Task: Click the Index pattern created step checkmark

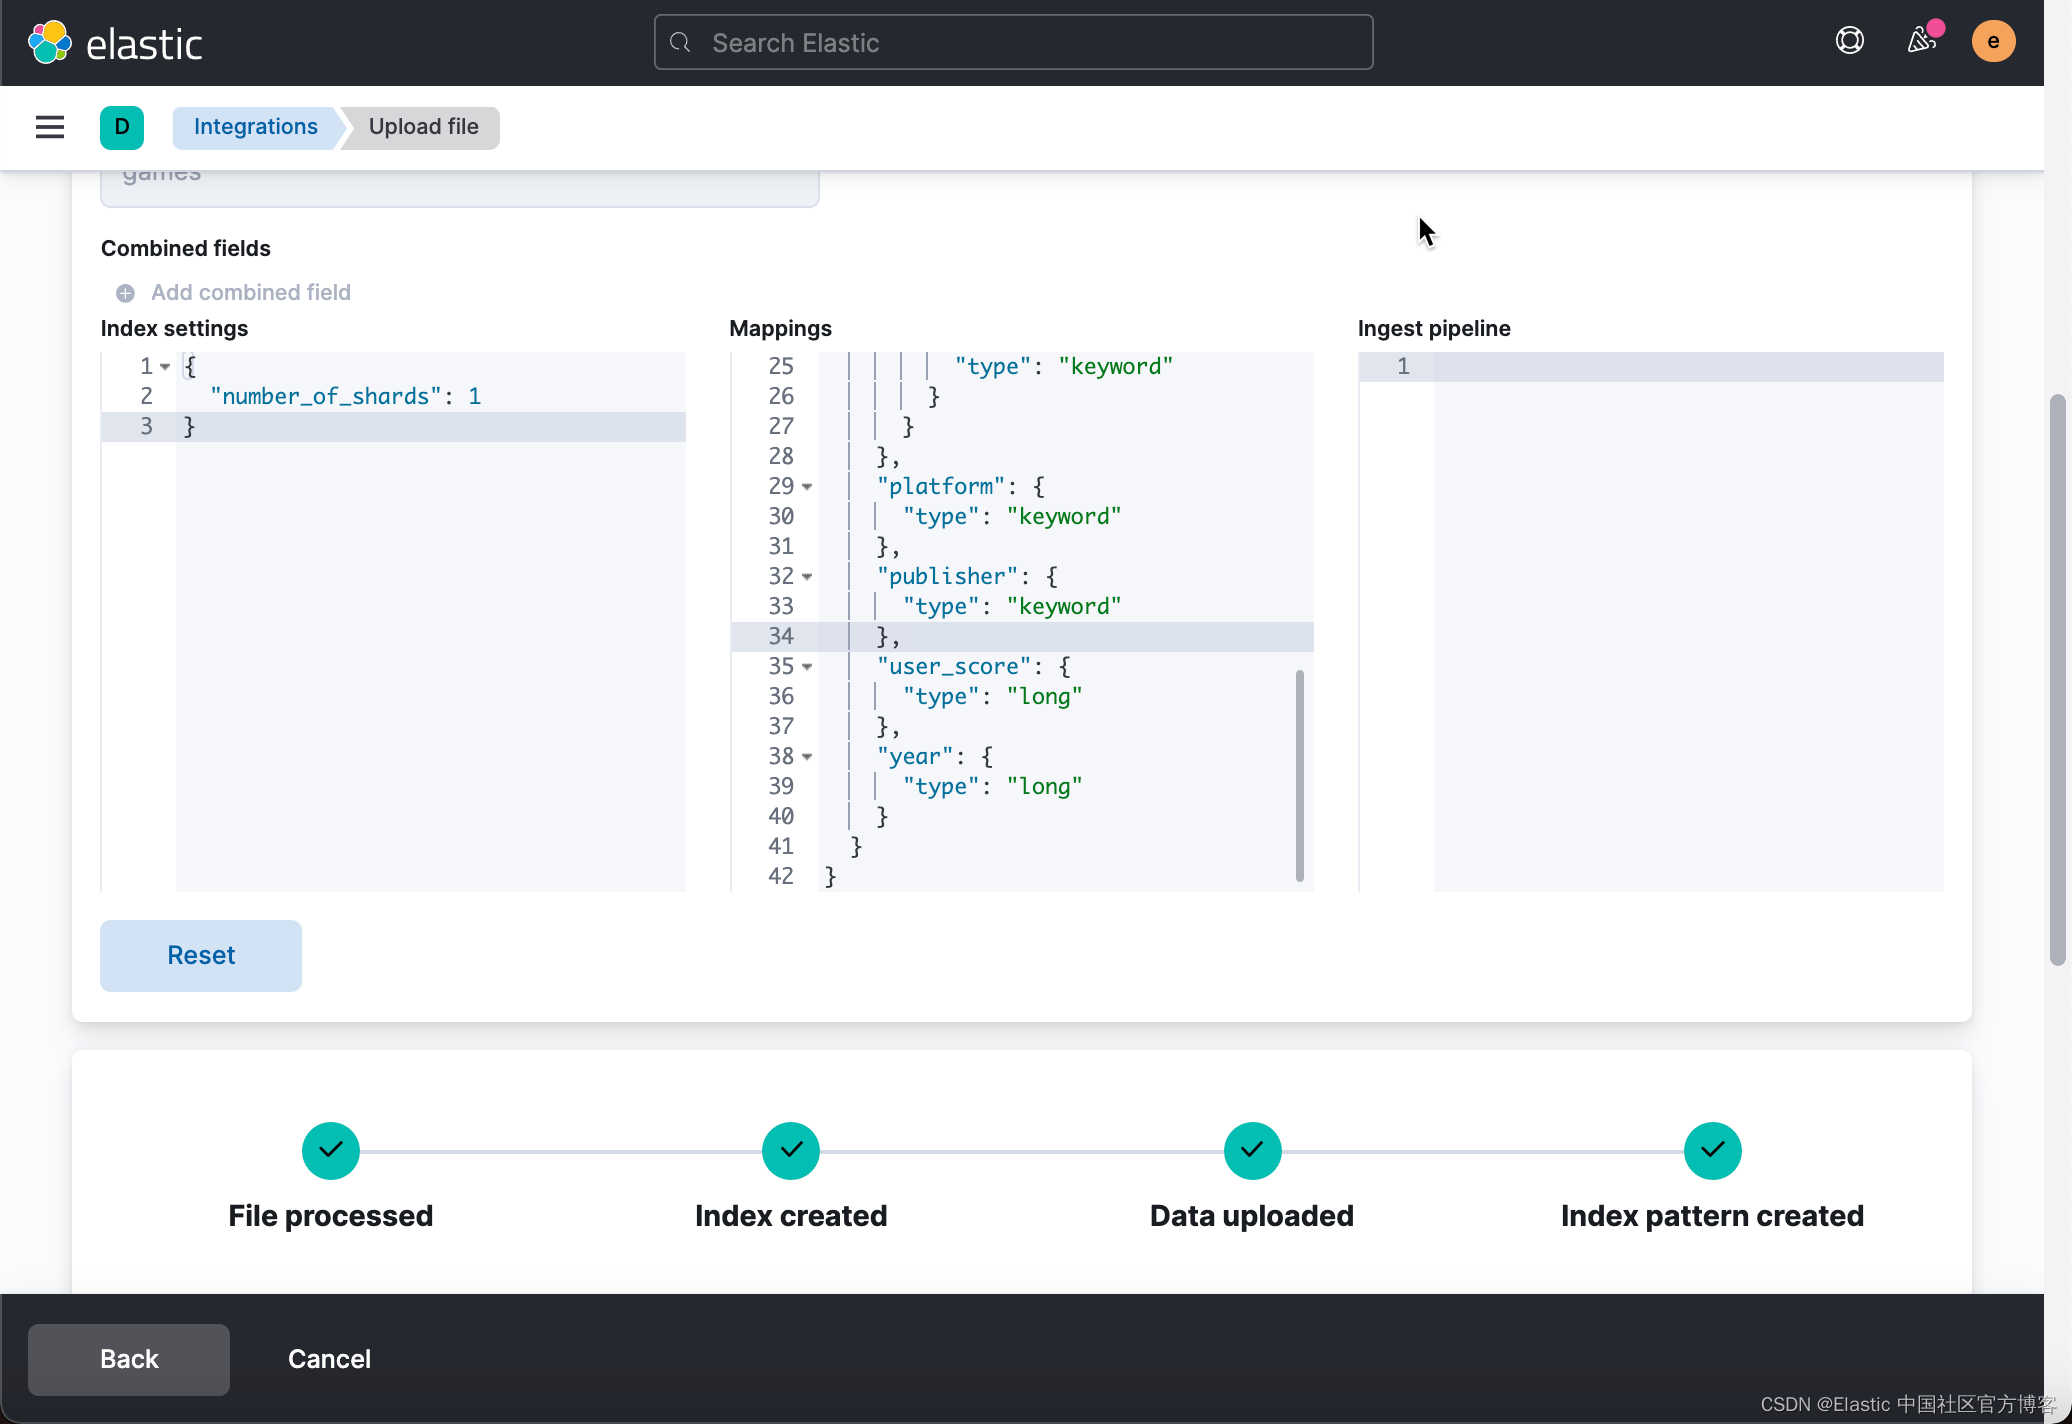Action: point(1711,1150)
